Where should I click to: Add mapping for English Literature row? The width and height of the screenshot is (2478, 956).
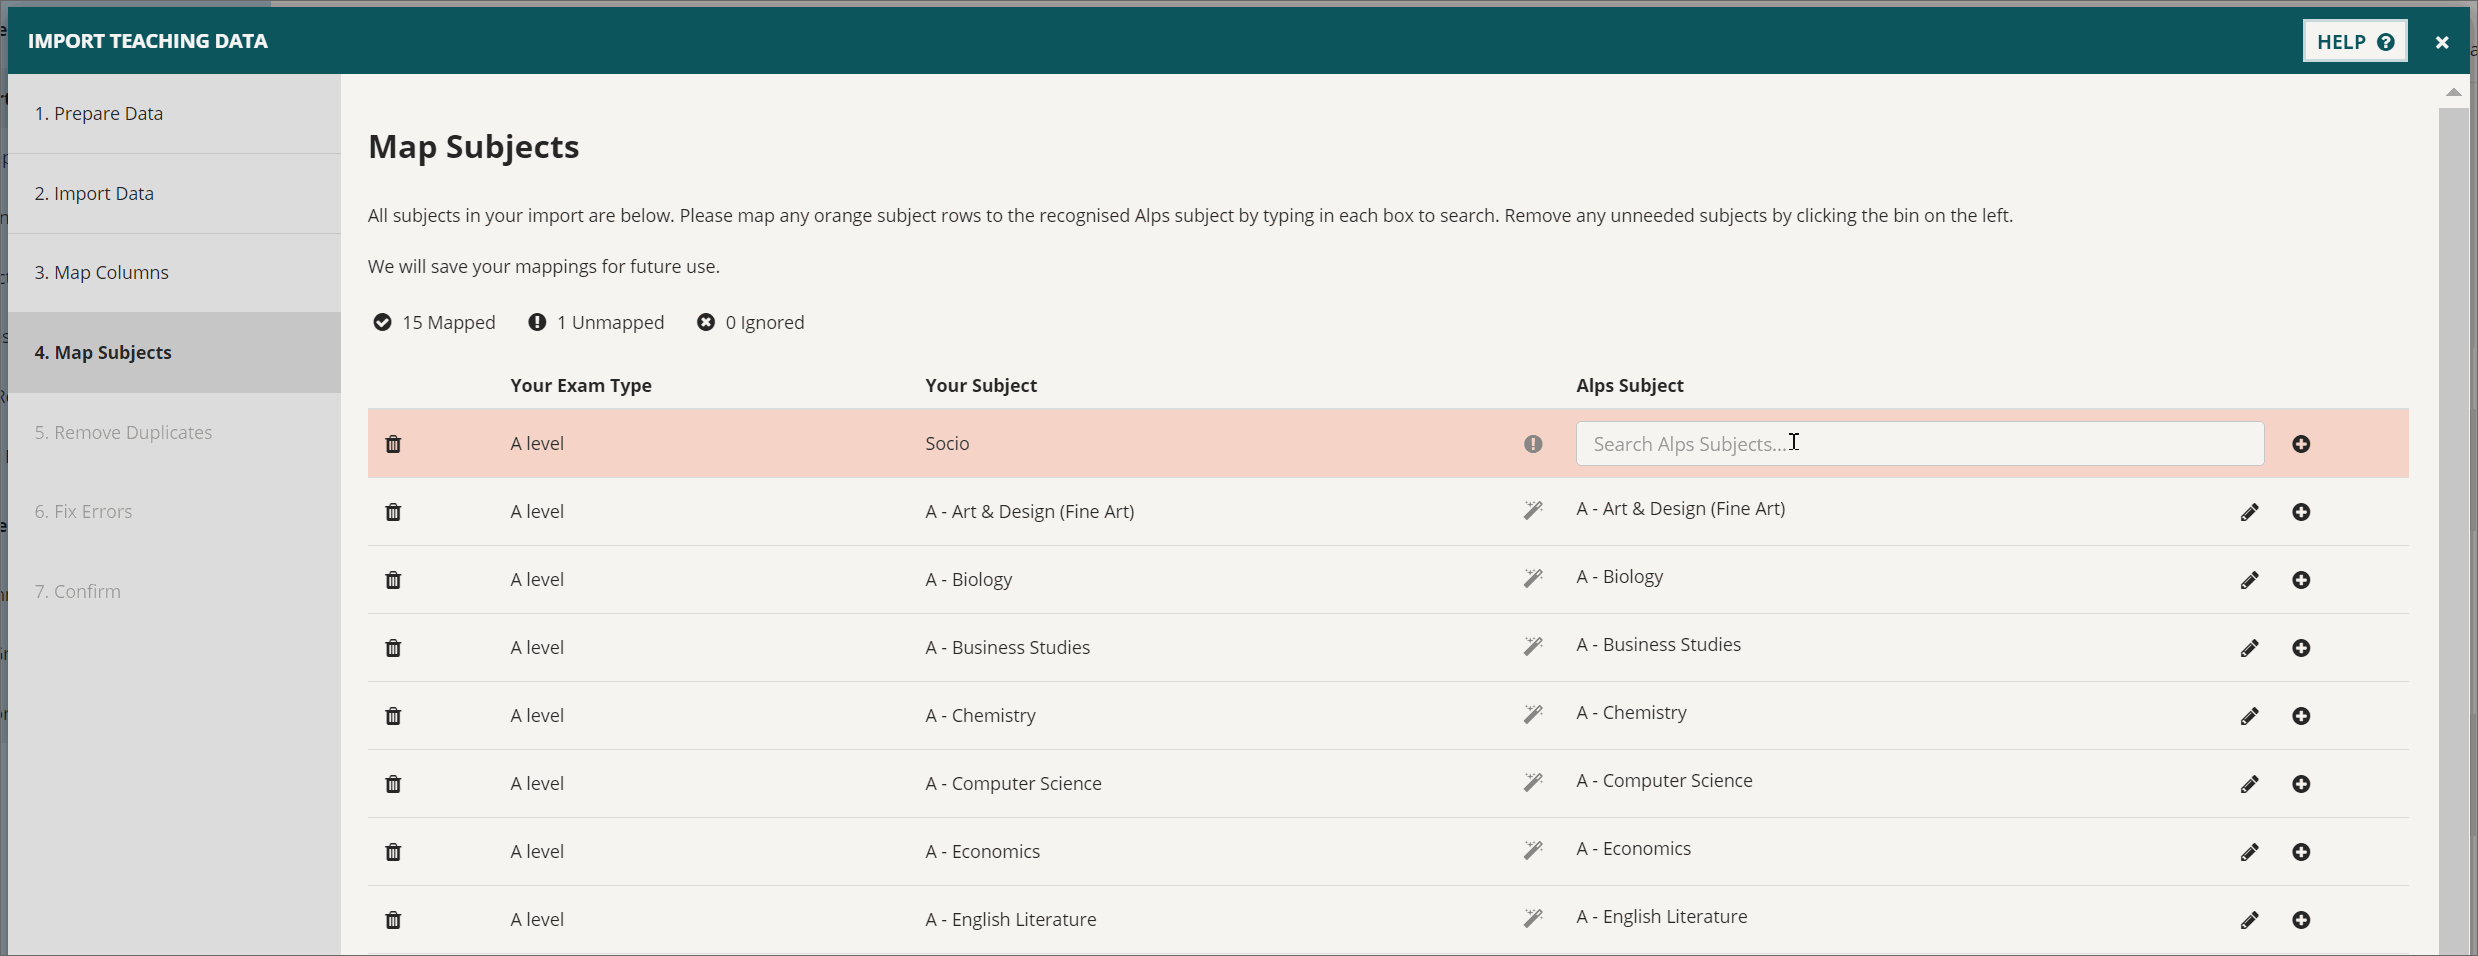click(x=2301, y=920)
